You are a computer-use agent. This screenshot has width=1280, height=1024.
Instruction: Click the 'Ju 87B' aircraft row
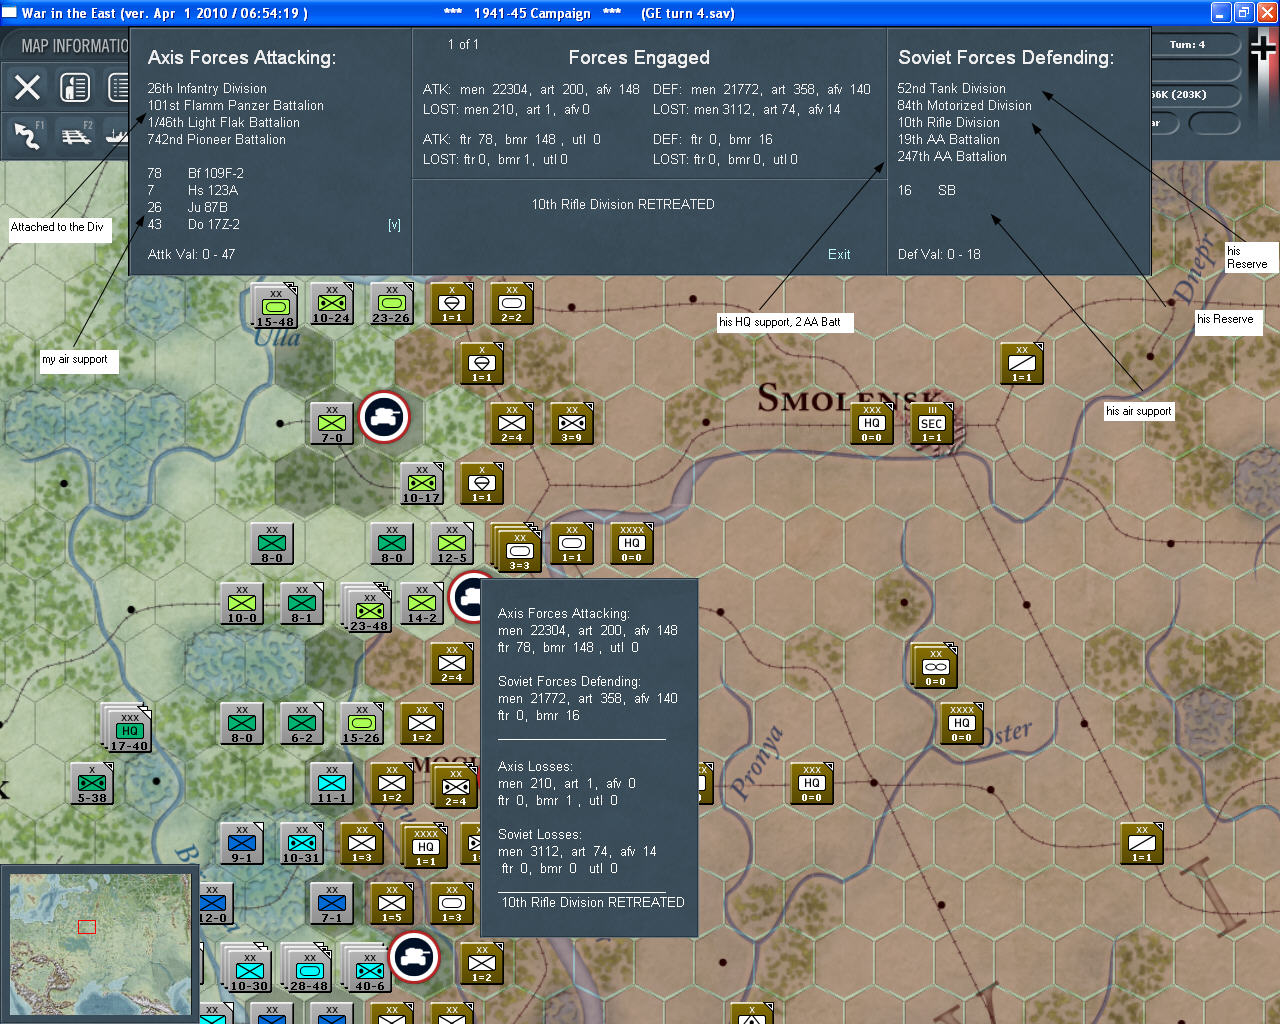188,207
